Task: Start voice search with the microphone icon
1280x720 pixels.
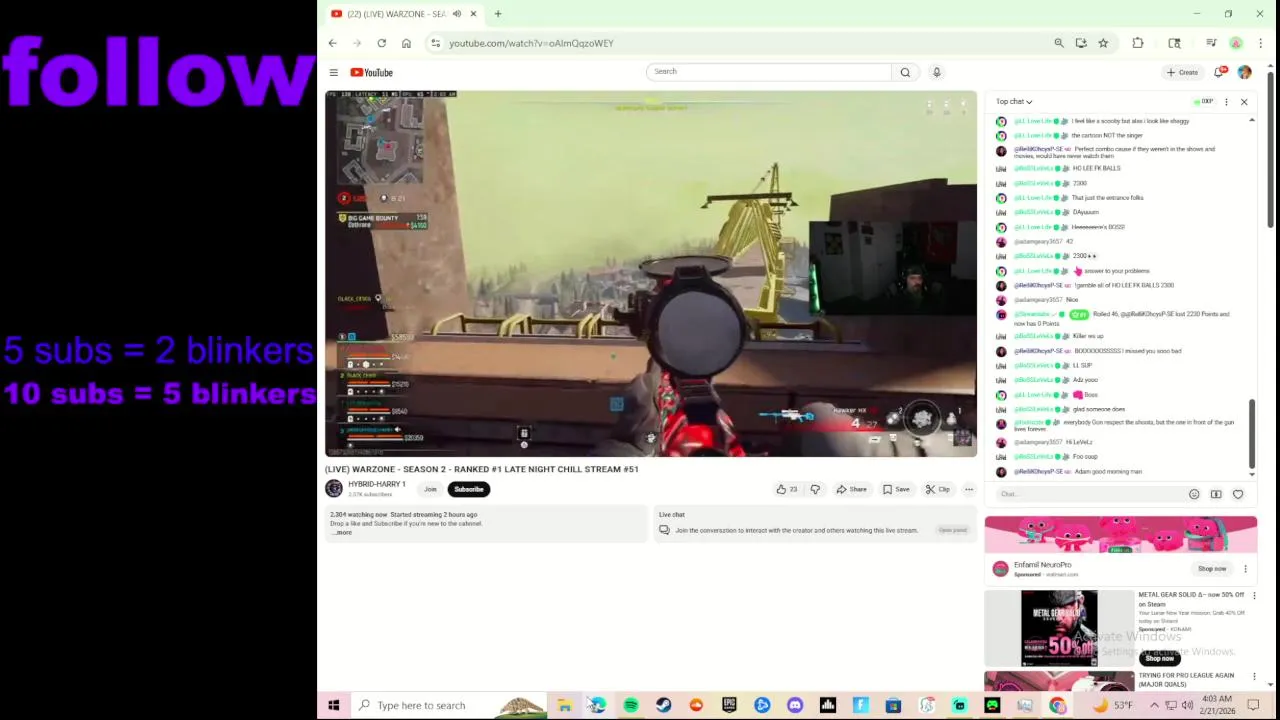Action: click(936, 72)
